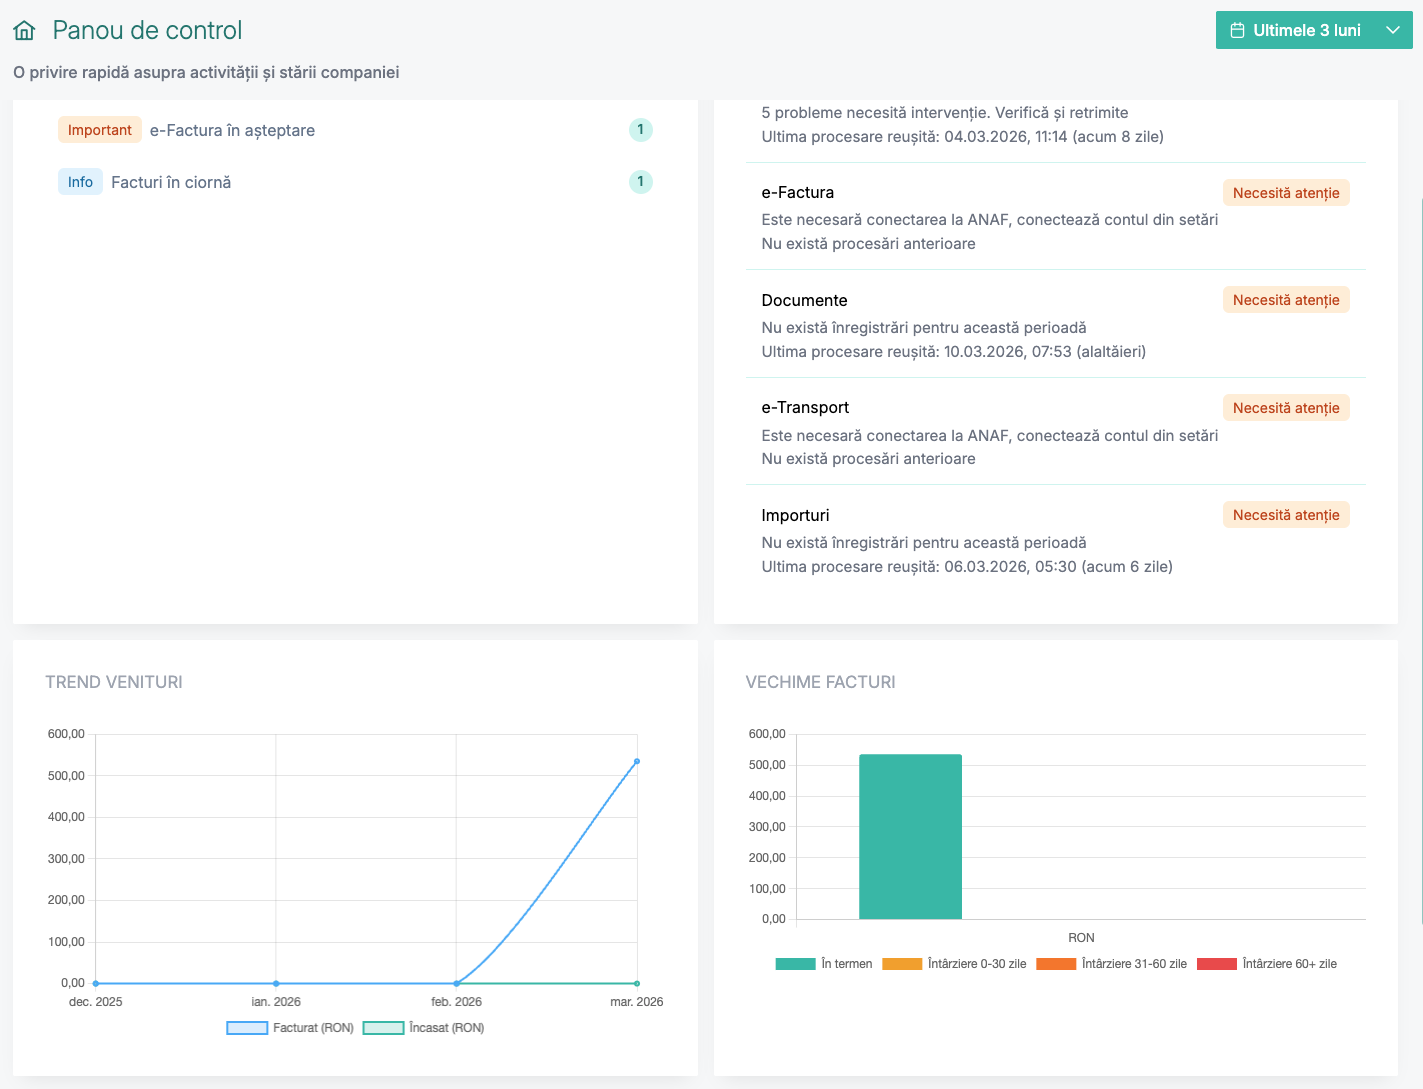The width and height of the screenshot is (1423, 1089).
Task: Click Întârziere 0-30 zile legend swatch
Action: click(902, 964)
